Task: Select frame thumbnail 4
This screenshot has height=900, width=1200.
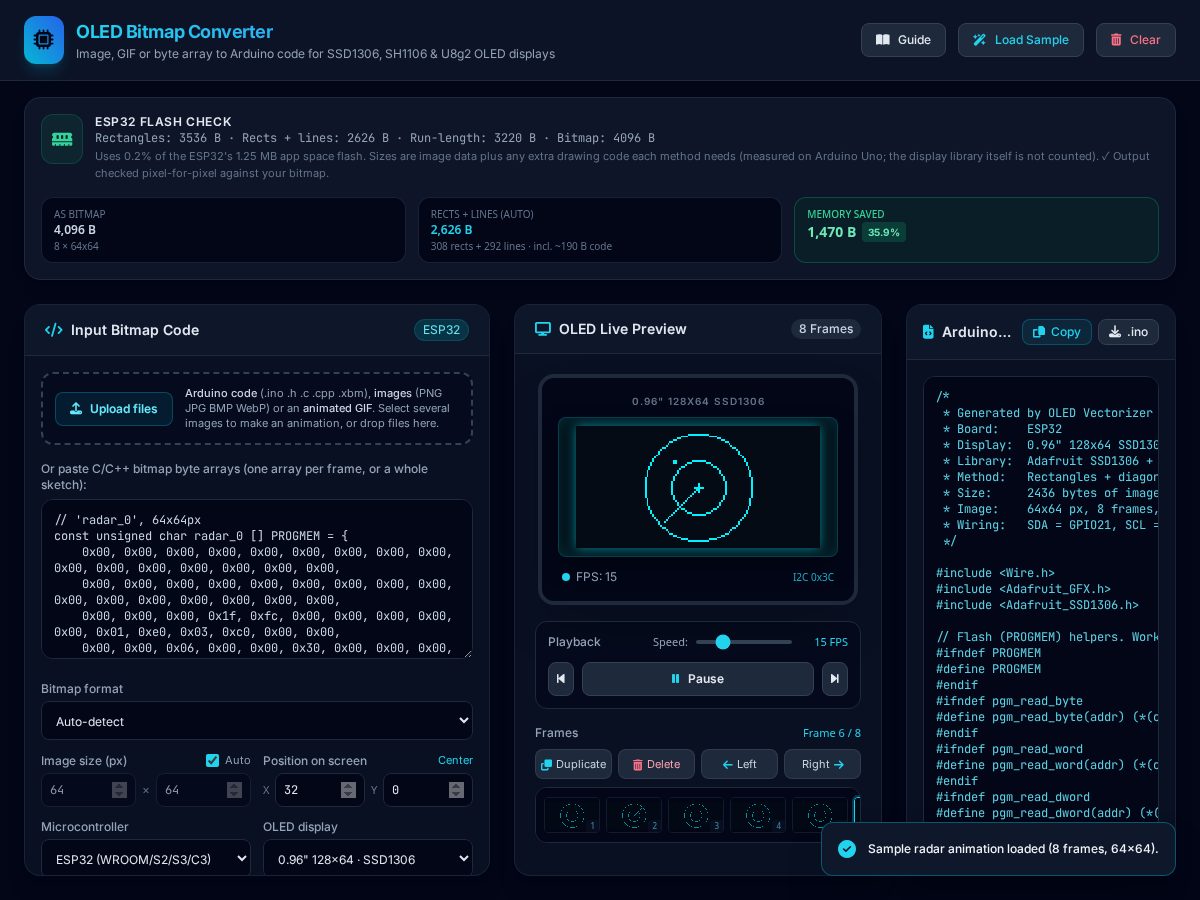Action: point(758,815)
